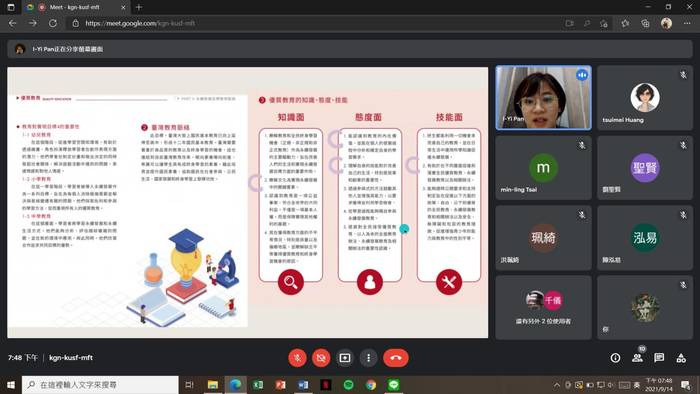This screenshot has width=700, height=394.
Task: Go forward in the browser
Action: pos(33,23)
